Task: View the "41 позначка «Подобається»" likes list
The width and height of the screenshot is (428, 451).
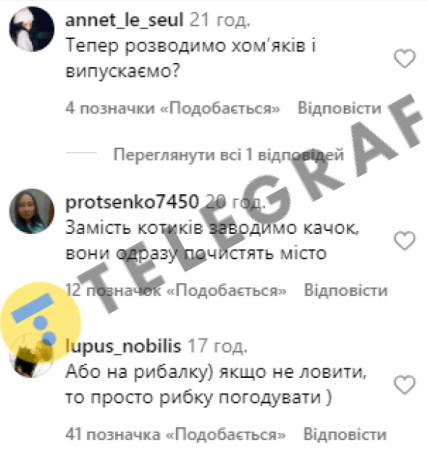Action: point(175,434)
